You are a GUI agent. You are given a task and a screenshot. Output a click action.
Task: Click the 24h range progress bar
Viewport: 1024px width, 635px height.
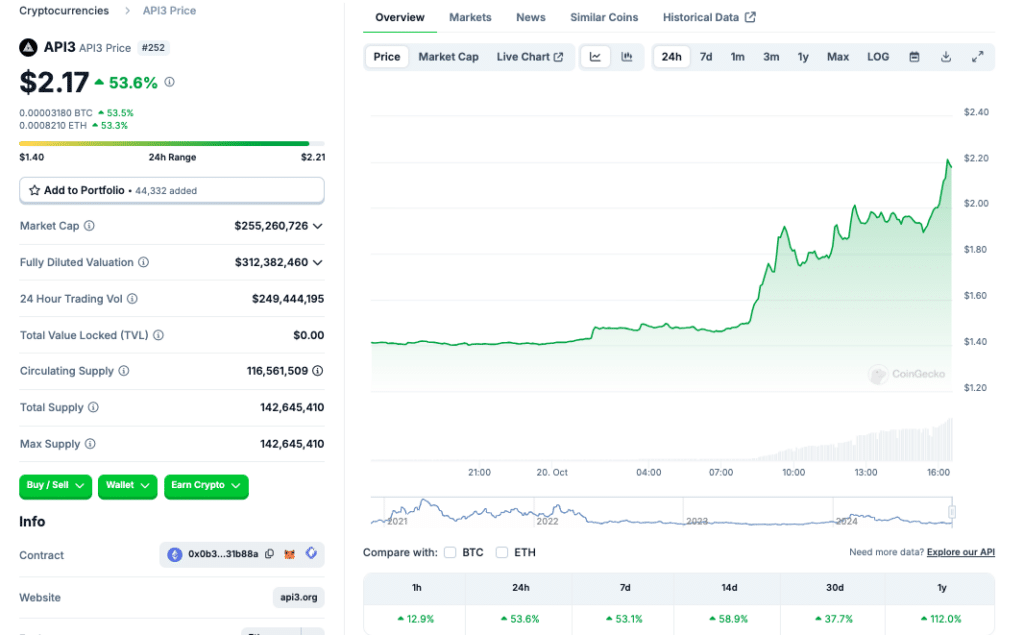tap(172, 143)
